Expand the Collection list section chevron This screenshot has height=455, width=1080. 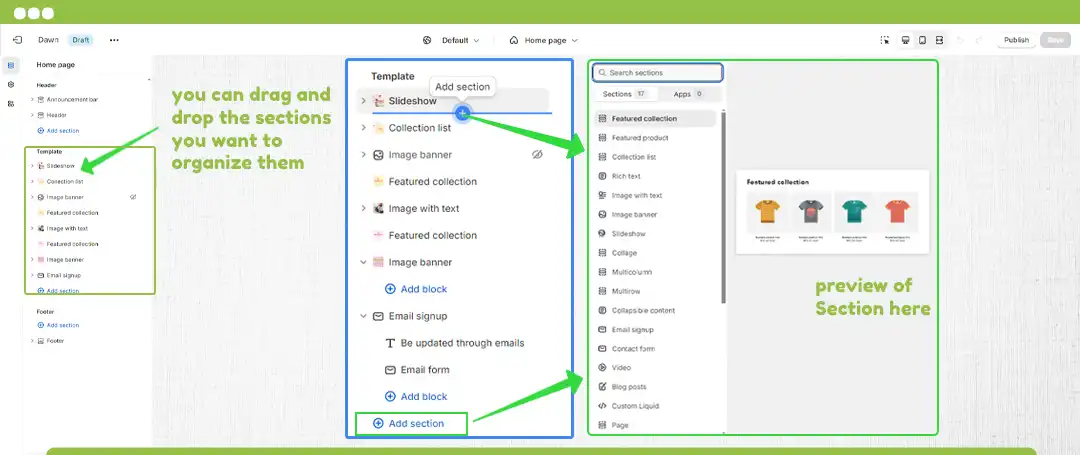363,128
